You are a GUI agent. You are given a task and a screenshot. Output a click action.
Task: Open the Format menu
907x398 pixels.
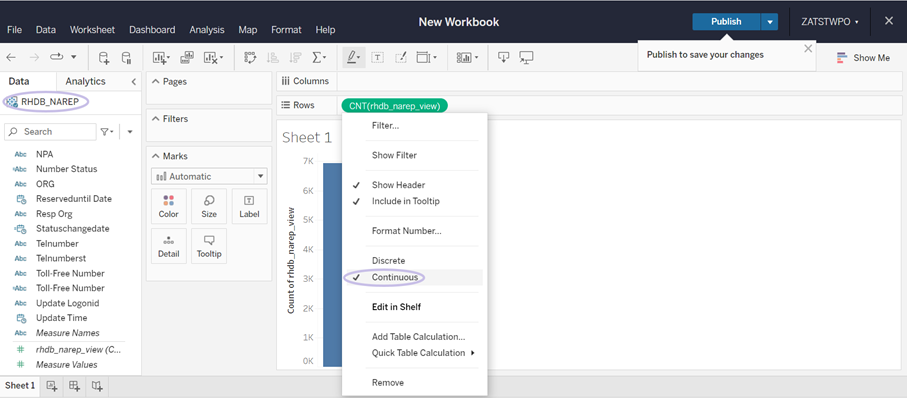tap(286, 30)
